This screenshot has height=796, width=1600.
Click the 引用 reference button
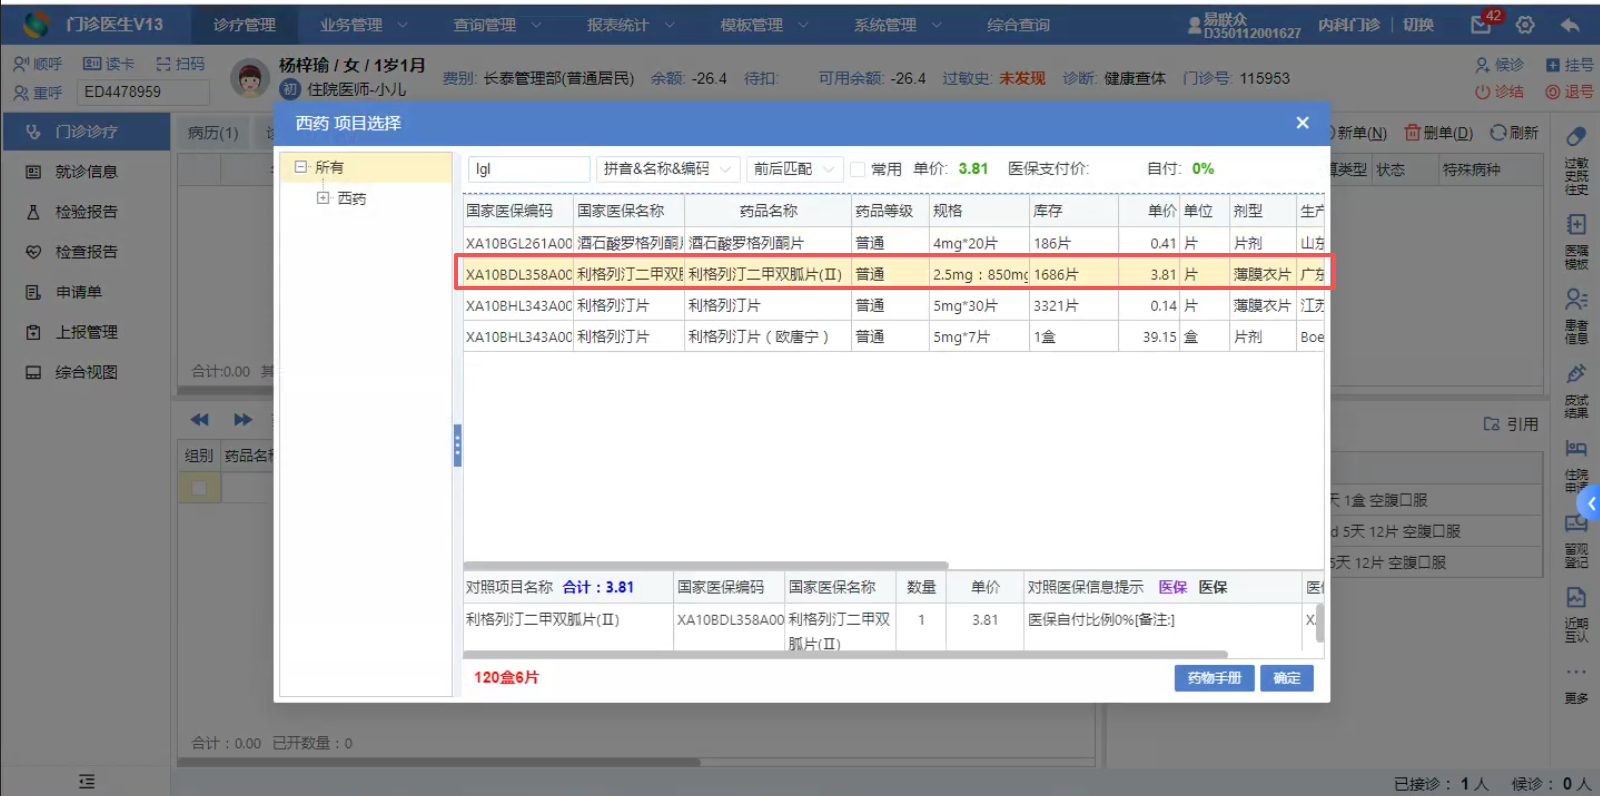click(1511, 424)
